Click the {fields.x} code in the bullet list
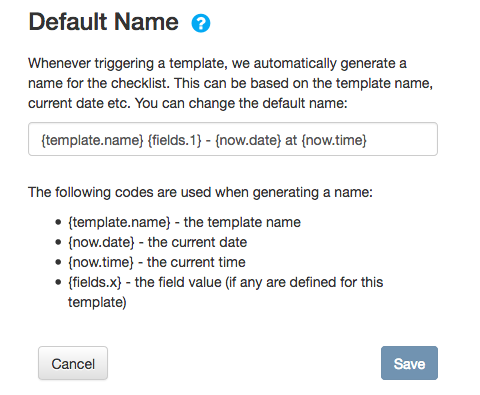The image size is (480, 395). point(95,282)
